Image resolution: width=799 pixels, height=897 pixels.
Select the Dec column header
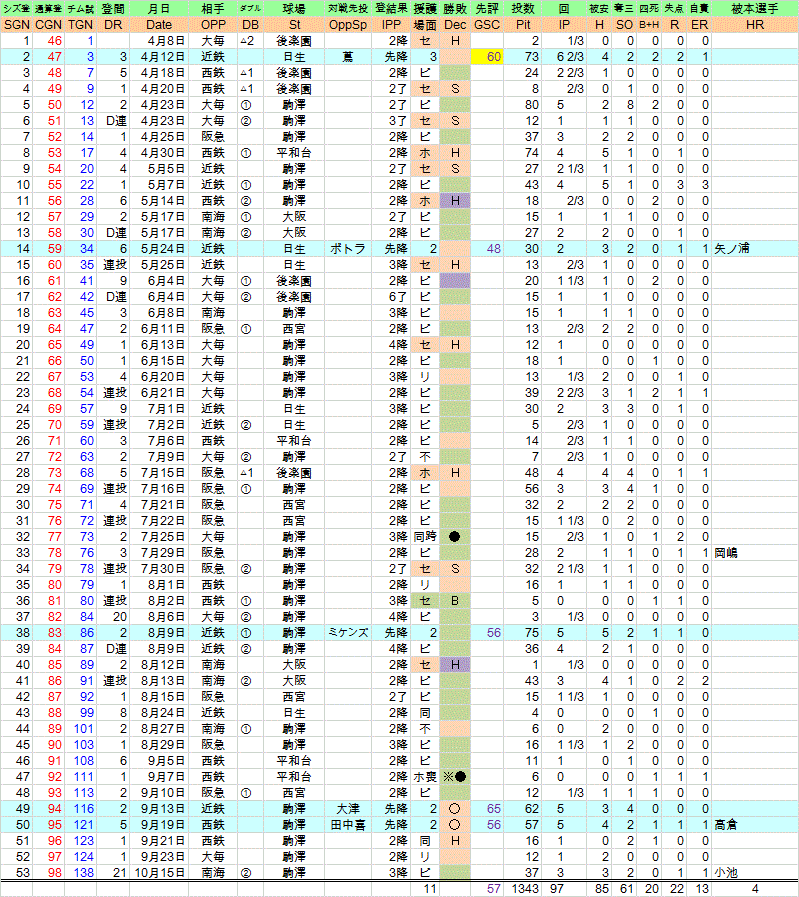(x=455, y=25)
